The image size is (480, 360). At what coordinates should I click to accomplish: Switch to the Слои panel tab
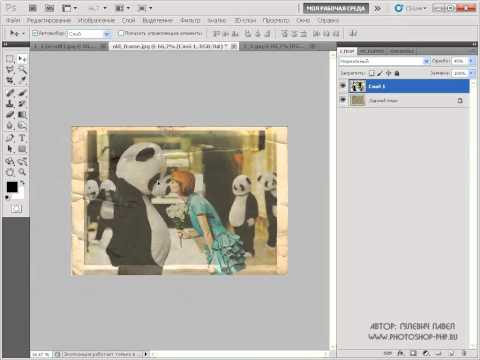click(x=347, y=51)
